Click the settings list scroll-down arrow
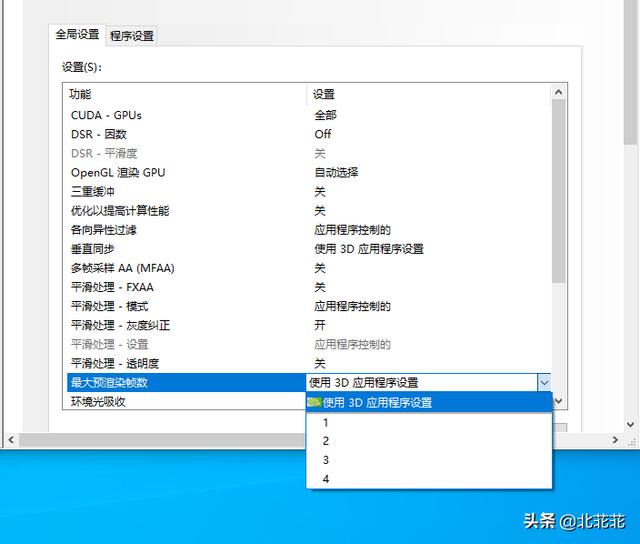 (x=559, y=401)
